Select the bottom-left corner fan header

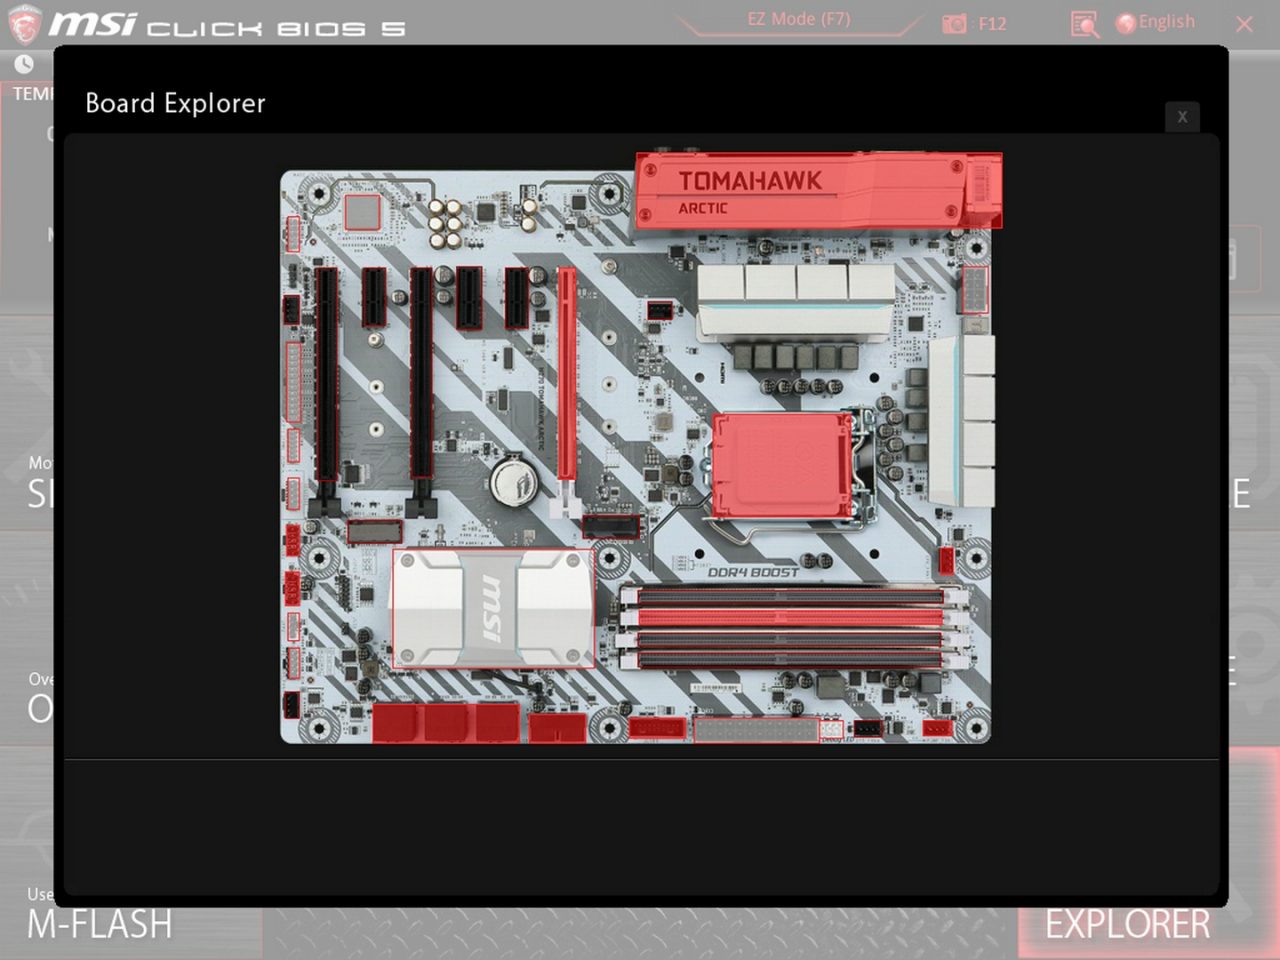pos(290,705)
